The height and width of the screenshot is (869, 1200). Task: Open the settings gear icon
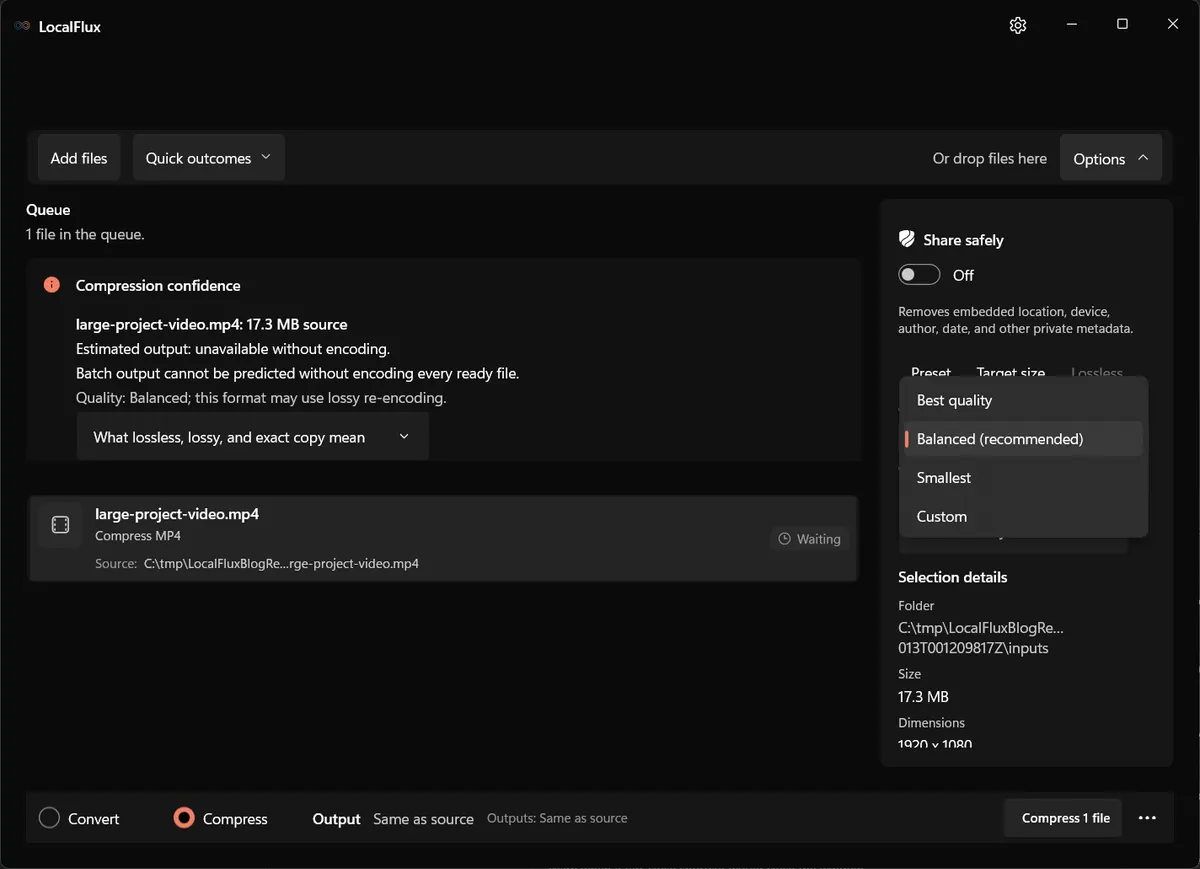tap(1018, 25)
